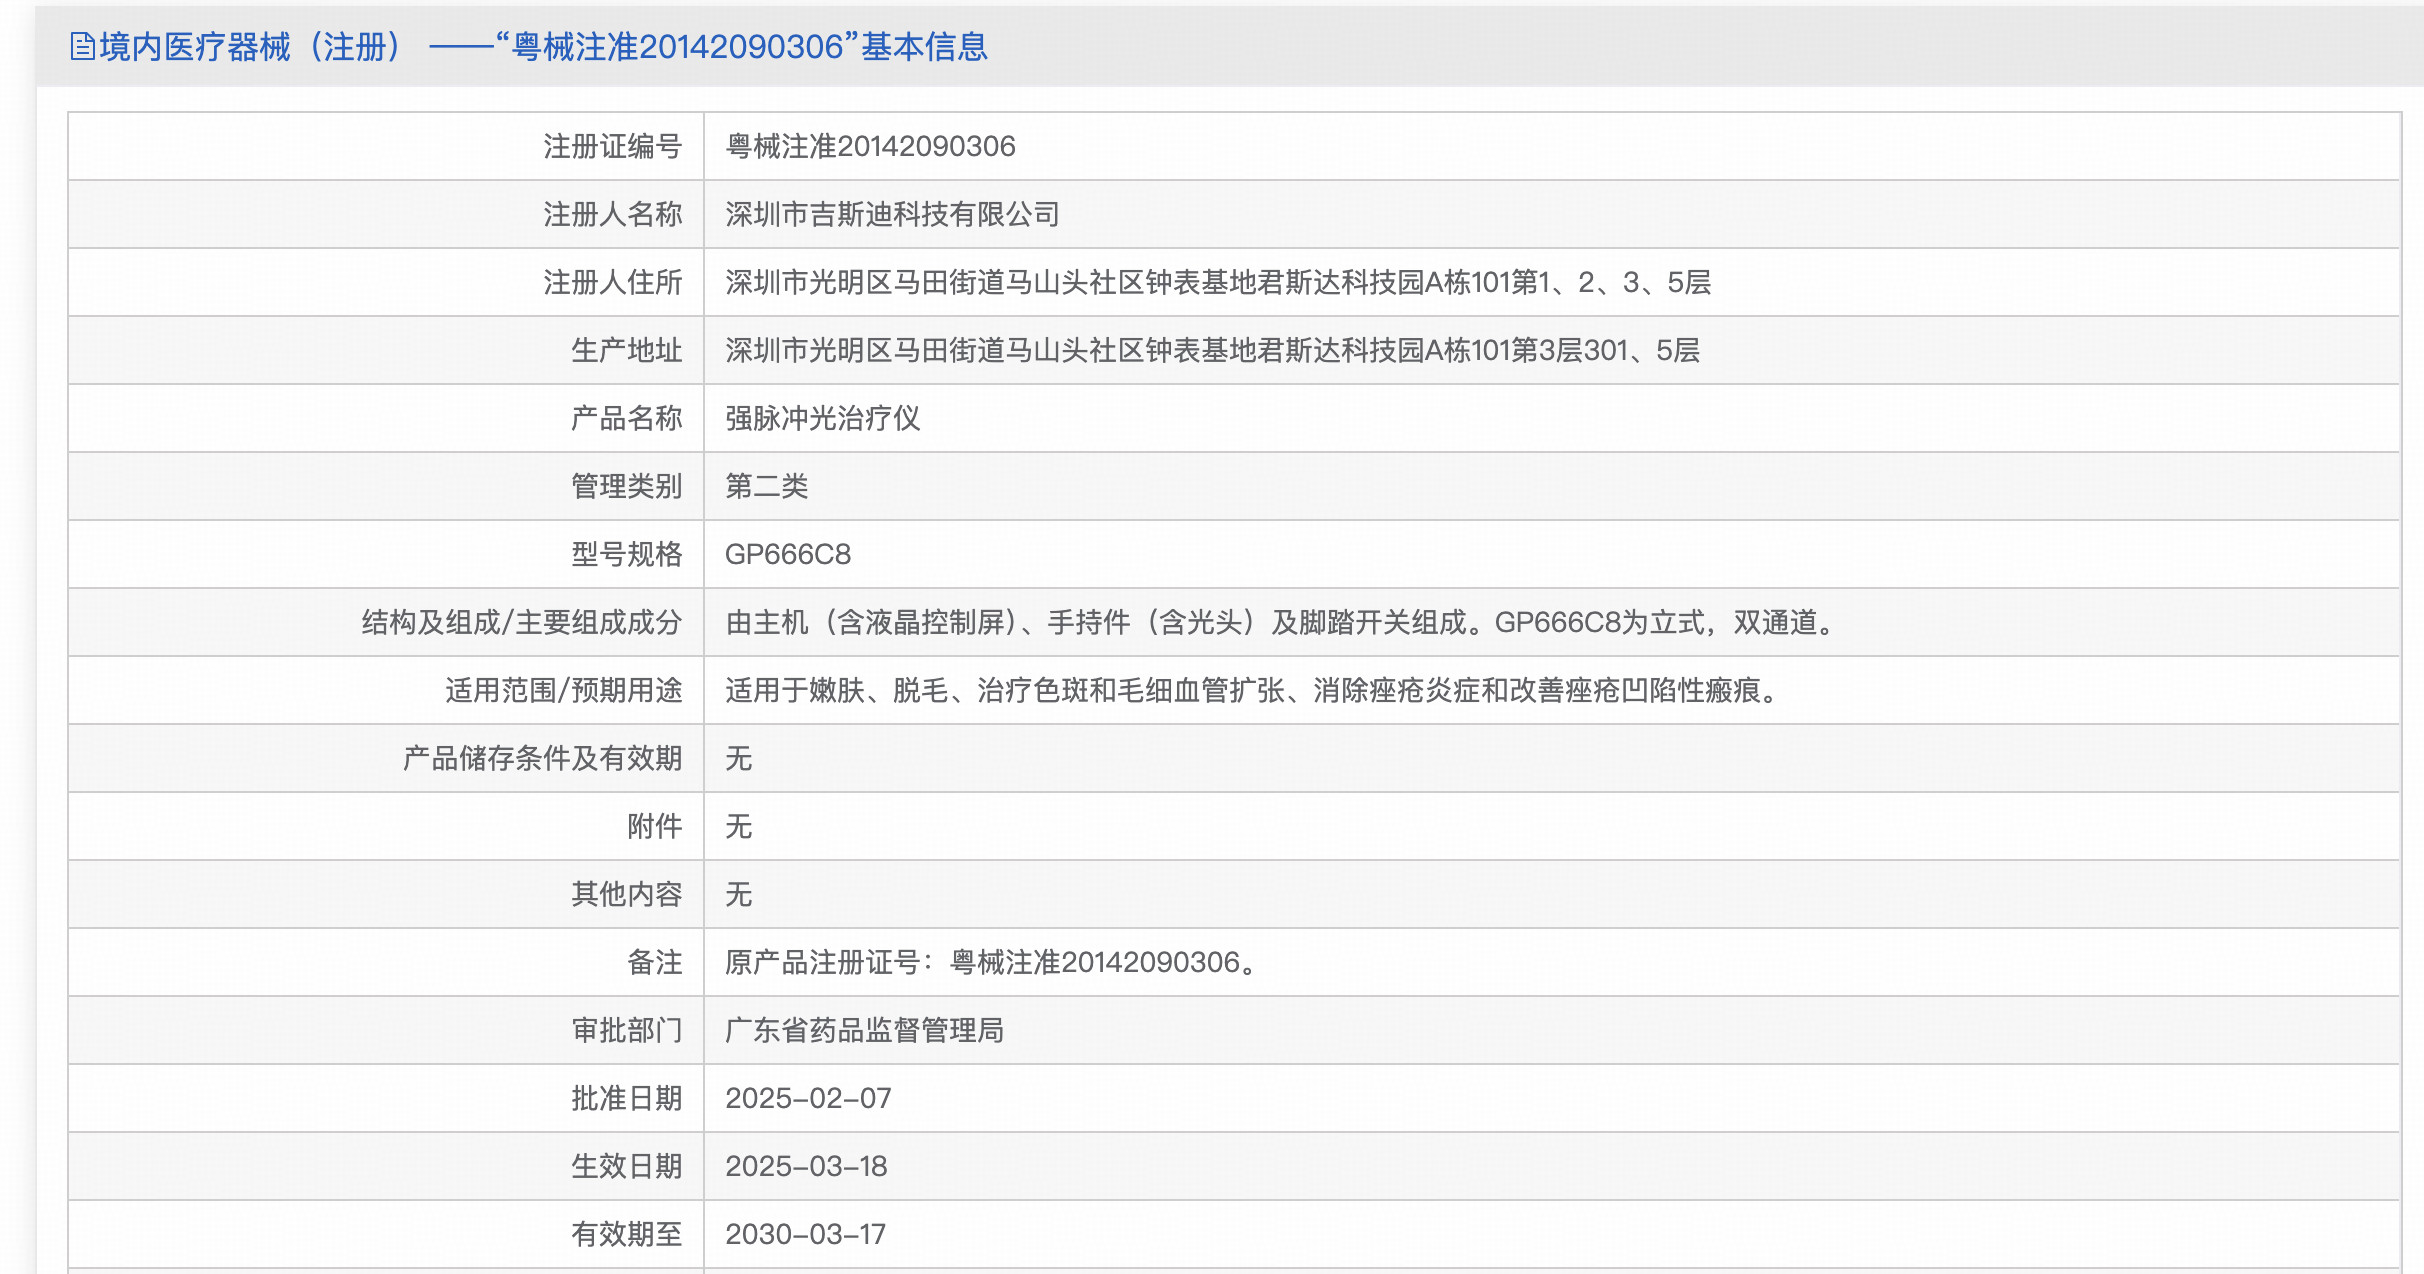Click the document icon beside the page title
Screen dimensions: 2424x1274
pyautogui.click(x=82, y=44)
